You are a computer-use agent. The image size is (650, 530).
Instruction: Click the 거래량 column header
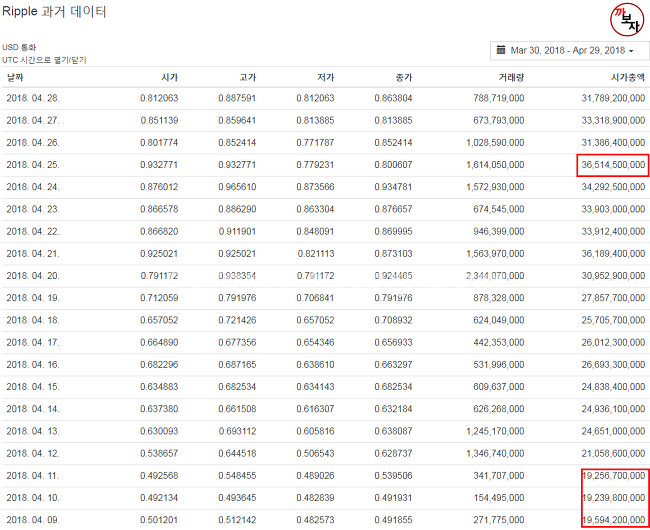pyautogui.click(x=512, y=77)
